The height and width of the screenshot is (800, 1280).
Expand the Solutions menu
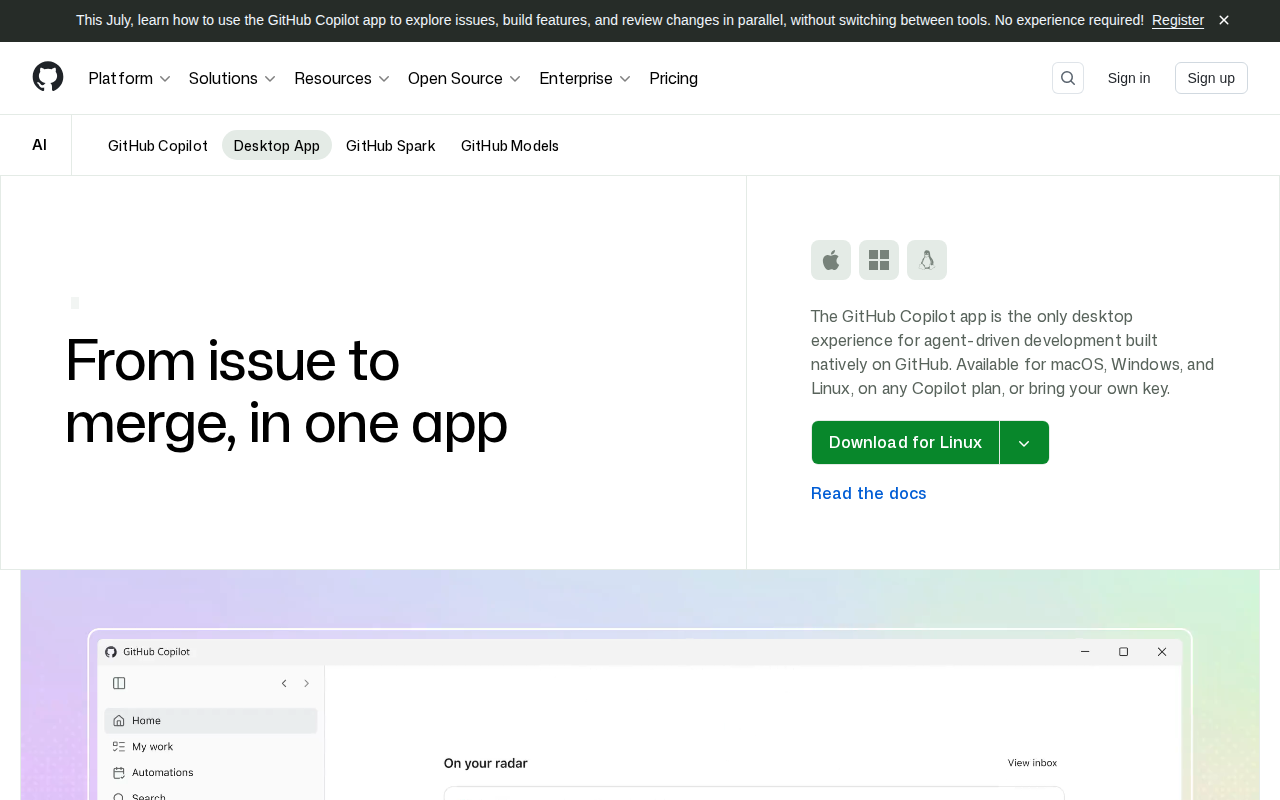[x=232, y=78]
